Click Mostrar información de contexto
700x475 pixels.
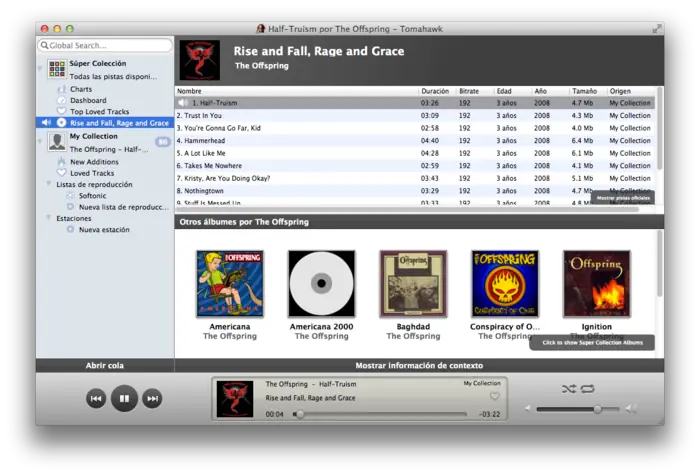click(x=419, y=365)
